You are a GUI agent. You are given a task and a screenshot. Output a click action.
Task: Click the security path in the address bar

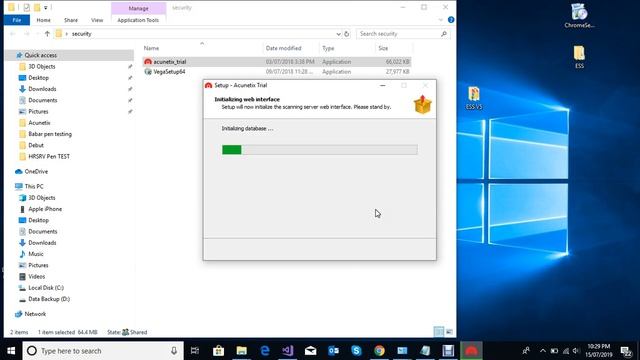(82, 34)
